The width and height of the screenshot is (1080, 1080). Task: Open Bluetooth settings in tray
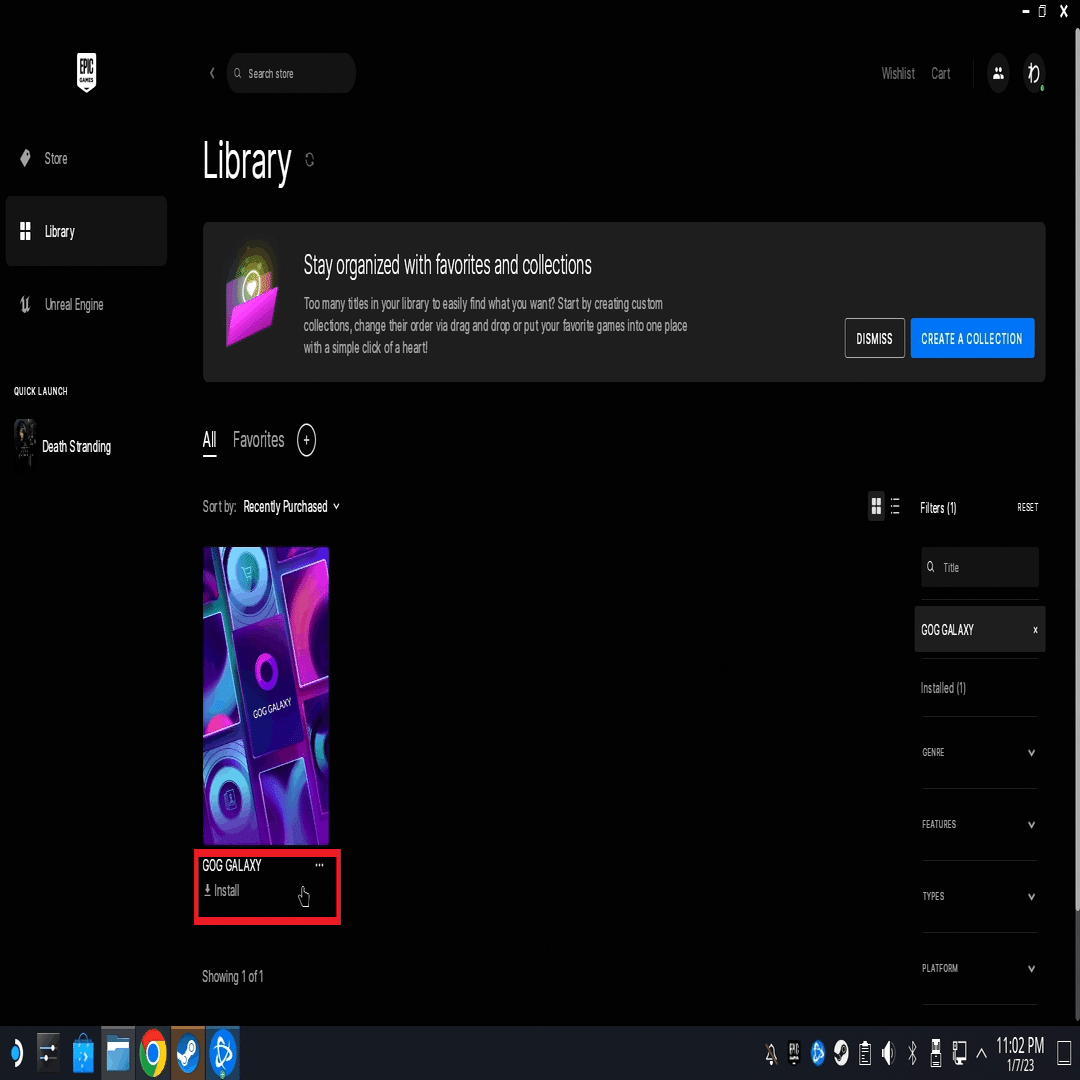tap(912, 1052)
